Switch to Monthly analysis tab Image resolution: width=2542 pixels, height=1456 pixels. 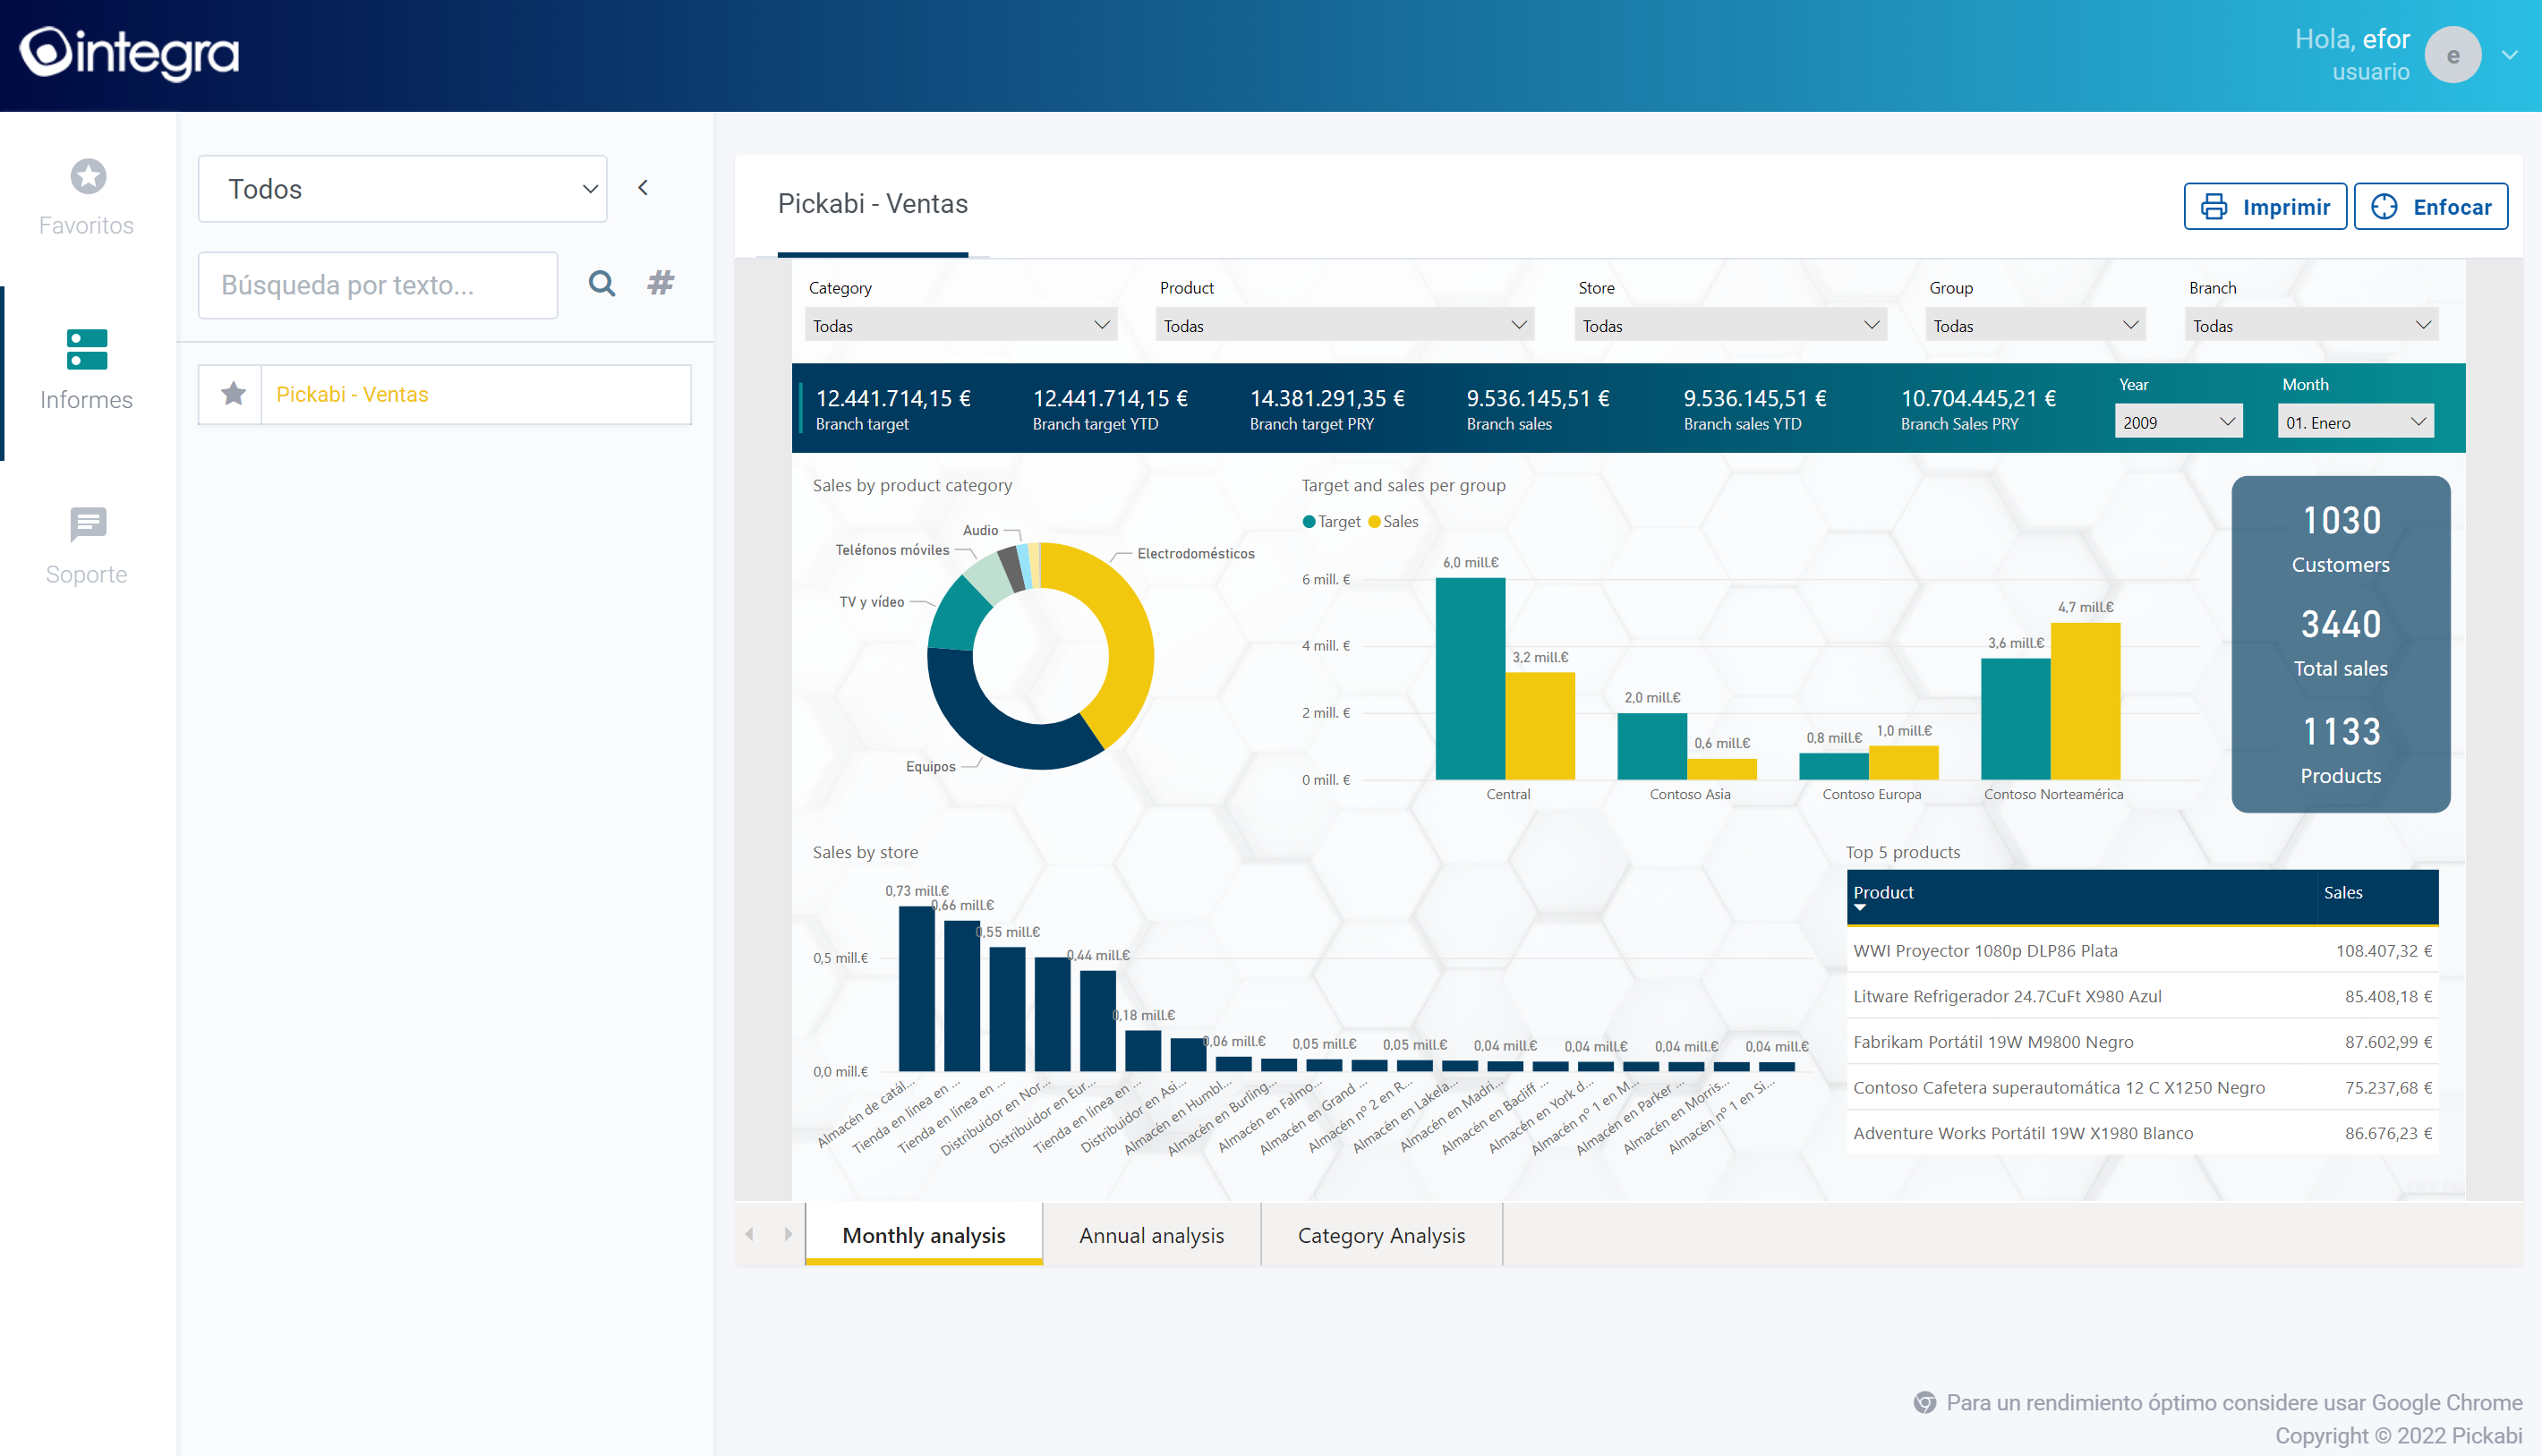(924, 1234)
